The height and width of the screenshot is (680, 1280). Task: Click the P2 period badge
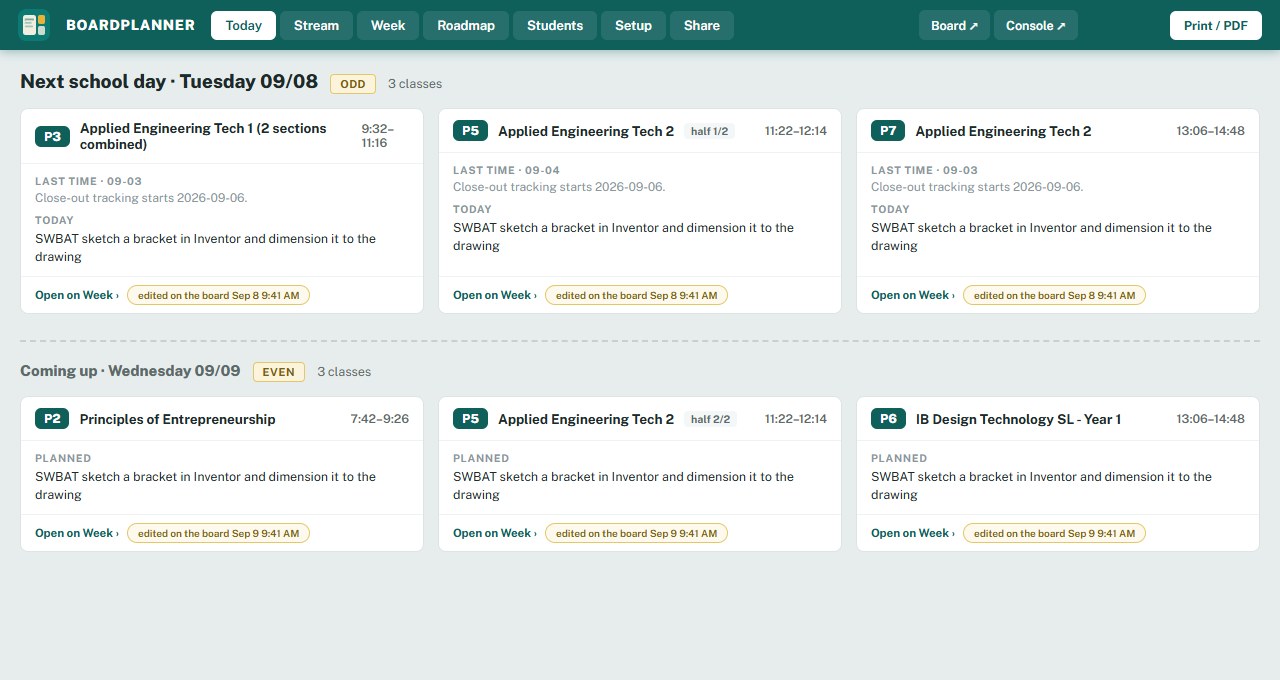pyautogui.click(x=52, y=419)
